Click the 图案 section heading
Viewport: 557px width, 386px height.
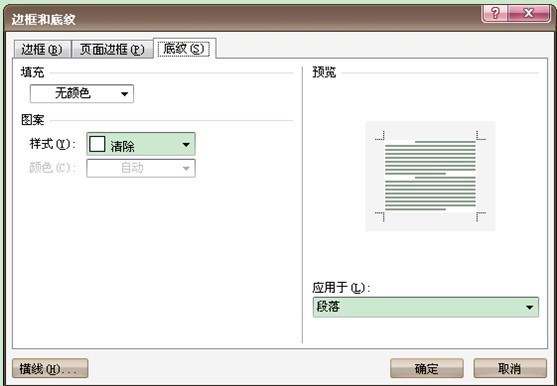tap(33, 120)
